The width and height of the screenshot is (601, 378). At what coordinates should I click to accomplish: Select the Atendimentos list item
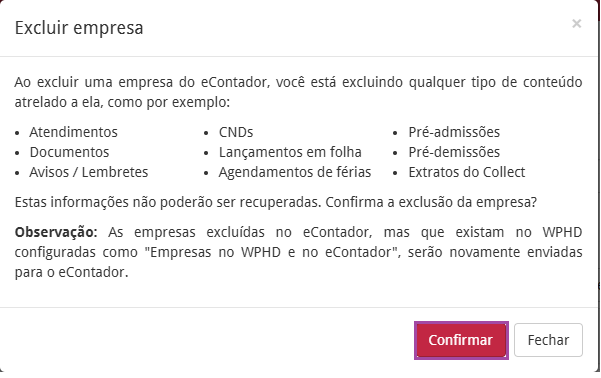pyautogui.click(x=74, y=132)
